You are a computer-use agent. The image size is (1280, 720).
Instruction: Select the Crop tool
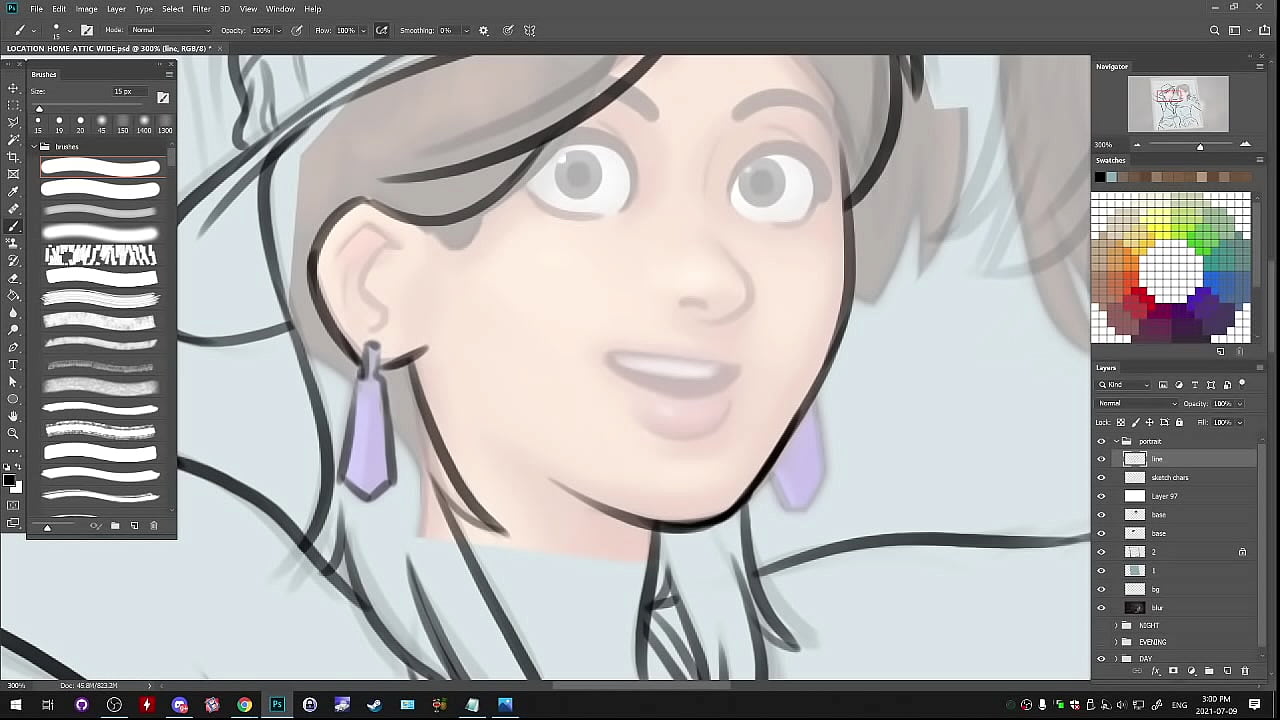pos(13,157)
